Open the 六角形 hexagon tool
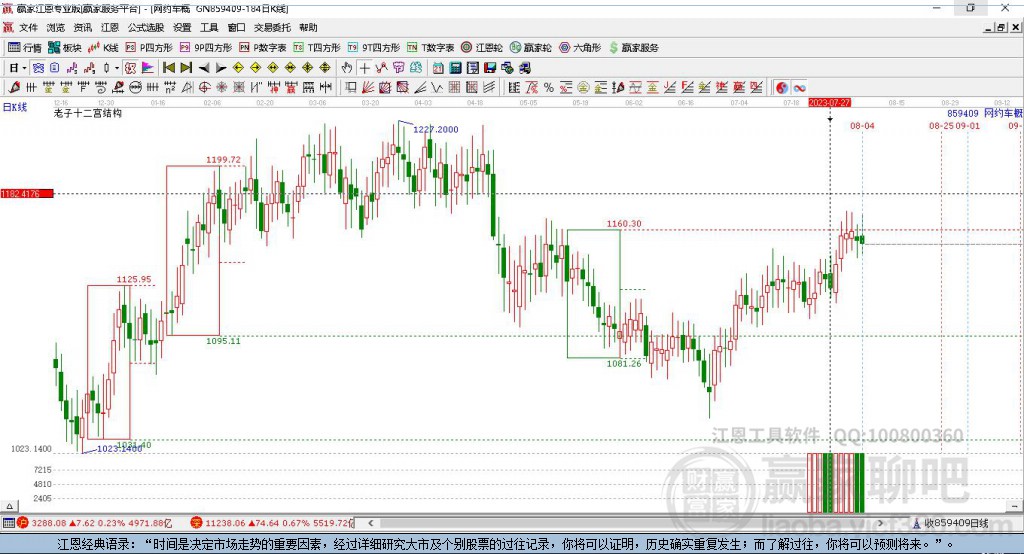The height and width of the screenshot is (554, 1024). point(580,48)
